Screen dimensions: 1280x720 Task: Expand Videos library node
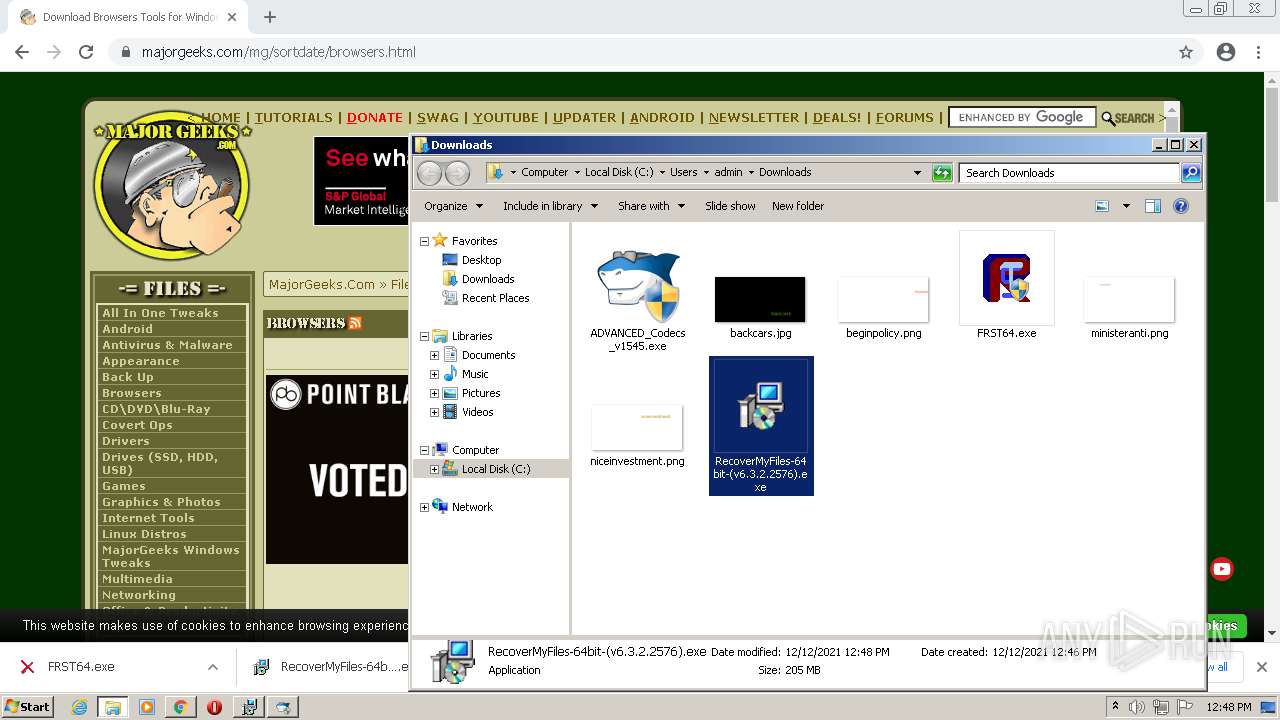pyautogui.click(x=434, y=412)
